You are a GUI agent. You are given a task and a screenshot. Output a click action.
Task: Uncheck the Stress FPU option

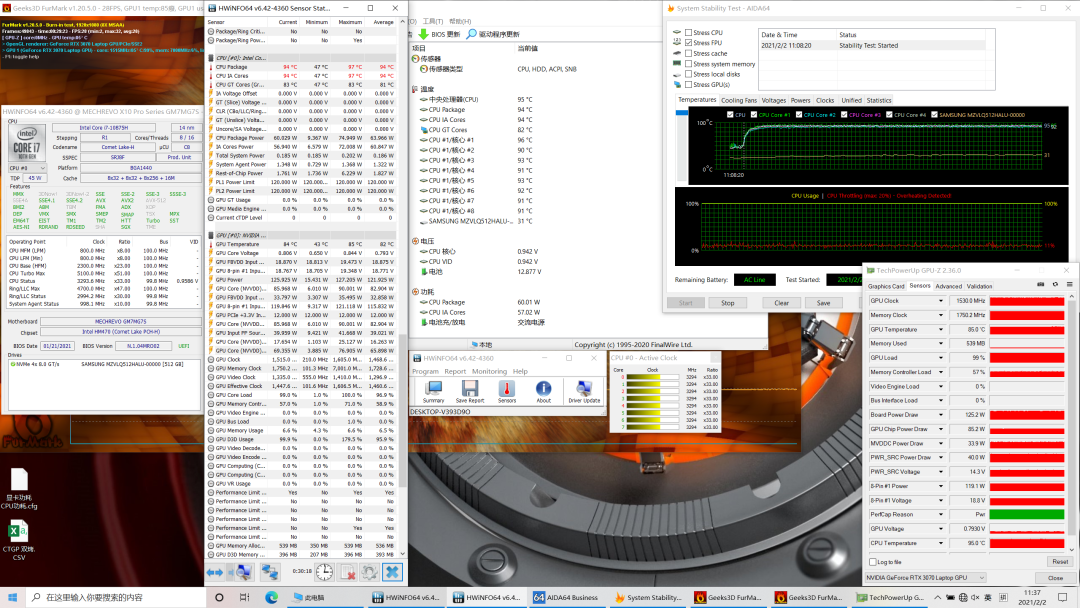[689, 43]
